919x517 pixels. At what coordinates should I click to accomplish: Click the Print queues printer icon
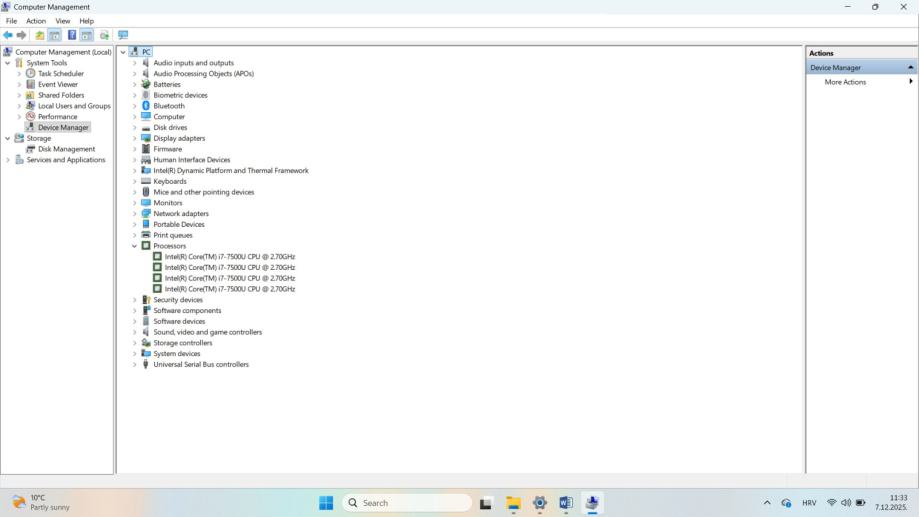click(x=146, y=235)
